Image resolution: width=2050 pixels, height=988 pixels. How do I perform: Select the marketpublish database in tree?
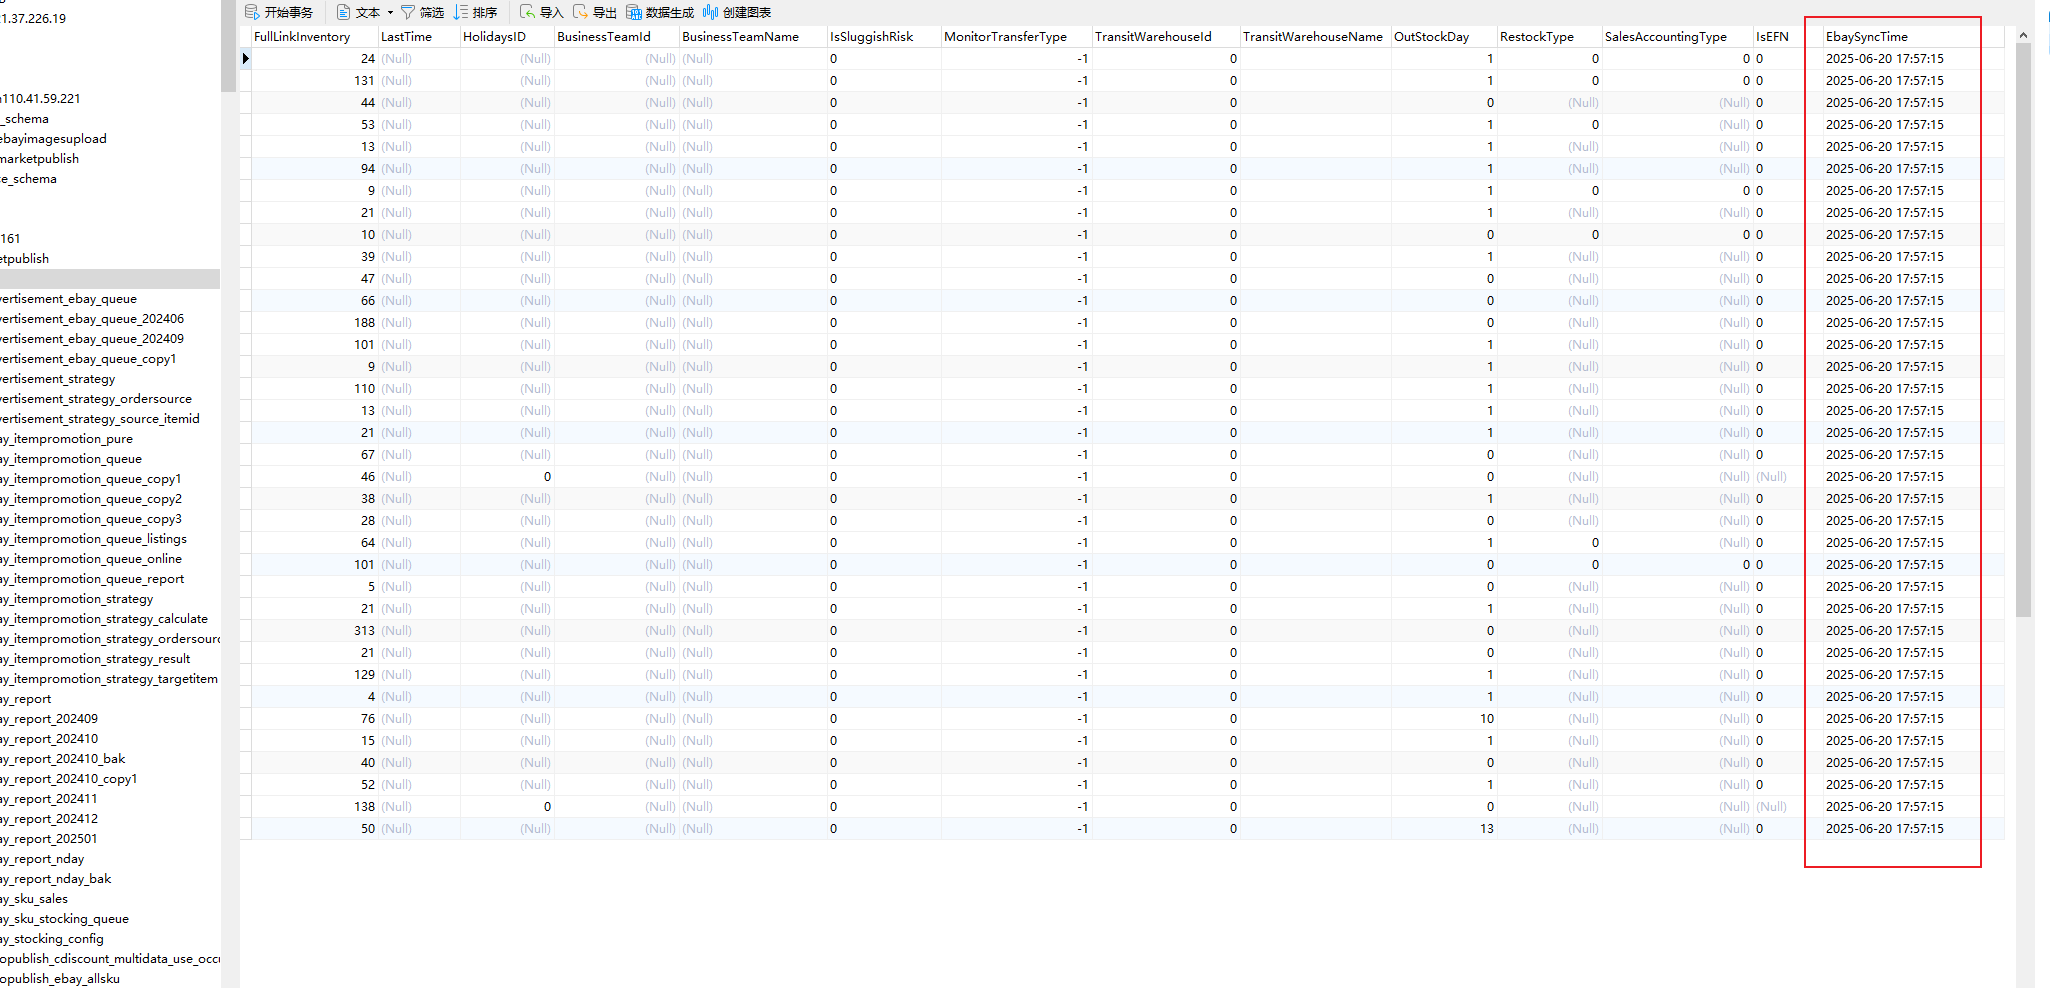pos(40,159)
